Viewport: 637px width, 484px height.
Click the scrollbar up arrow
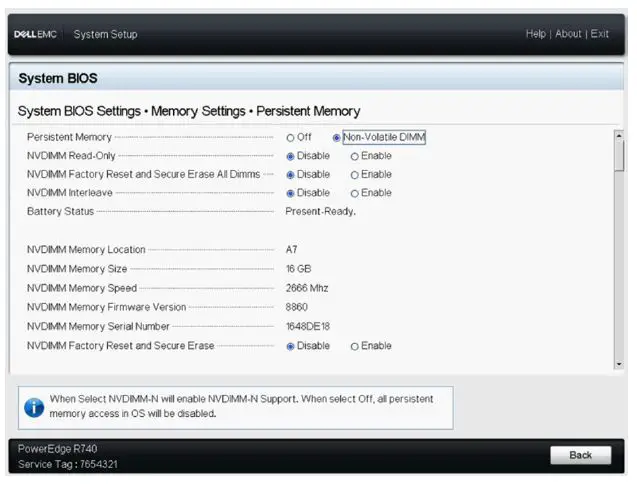619,136
